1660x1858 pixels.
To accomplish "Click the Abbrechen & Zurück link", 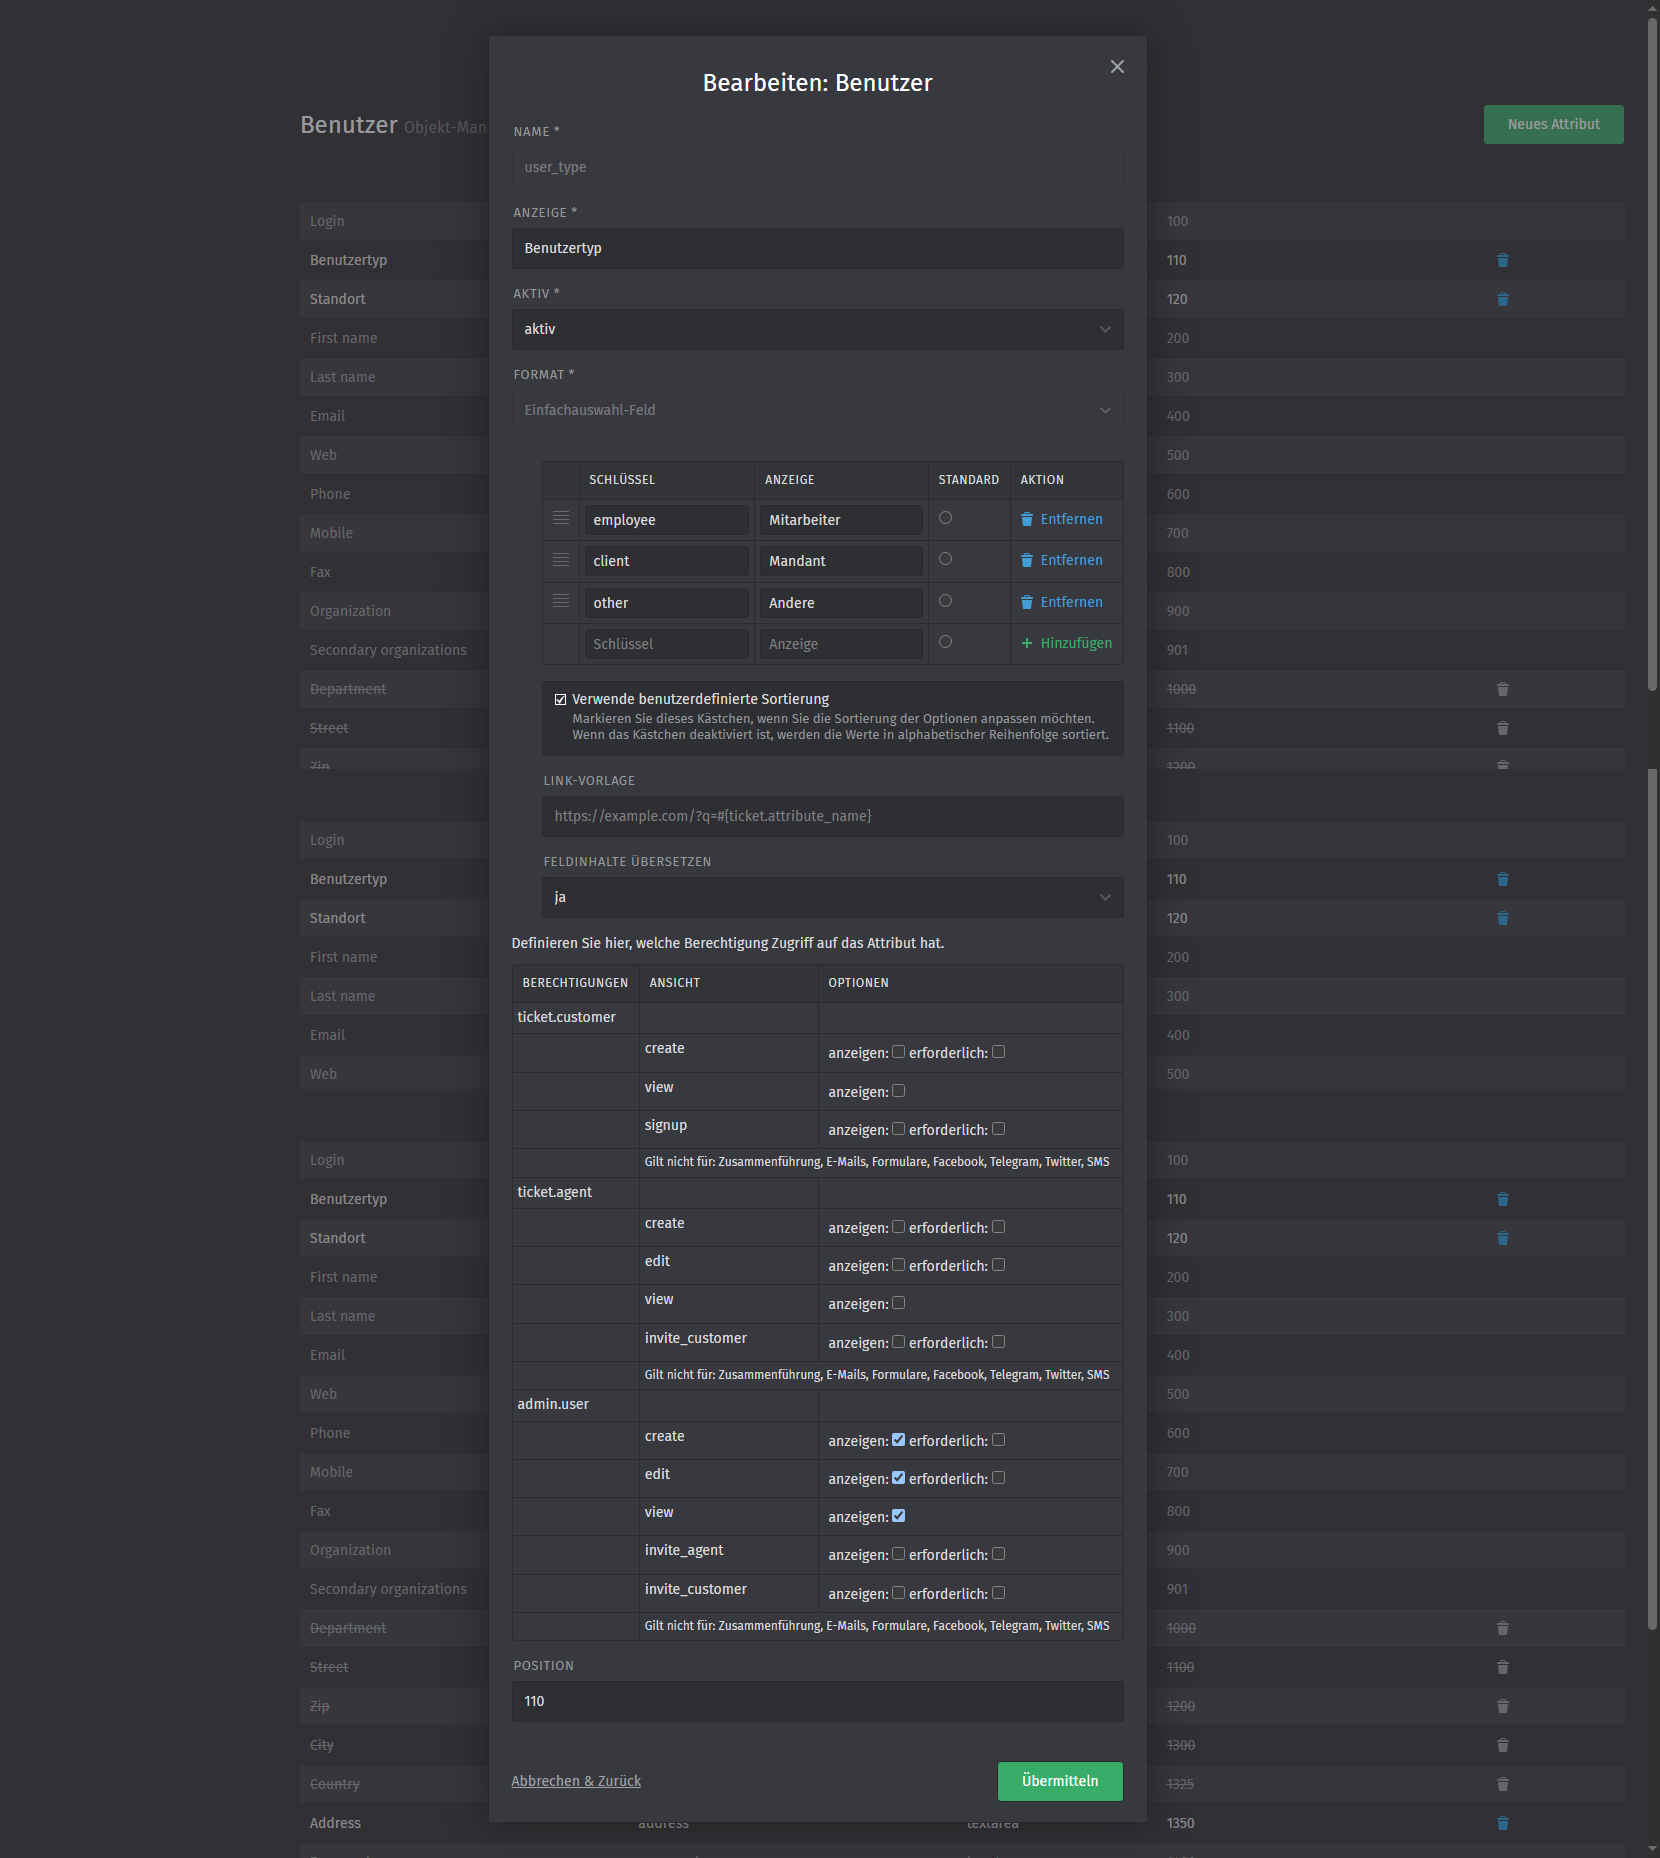I will 576,1781.
